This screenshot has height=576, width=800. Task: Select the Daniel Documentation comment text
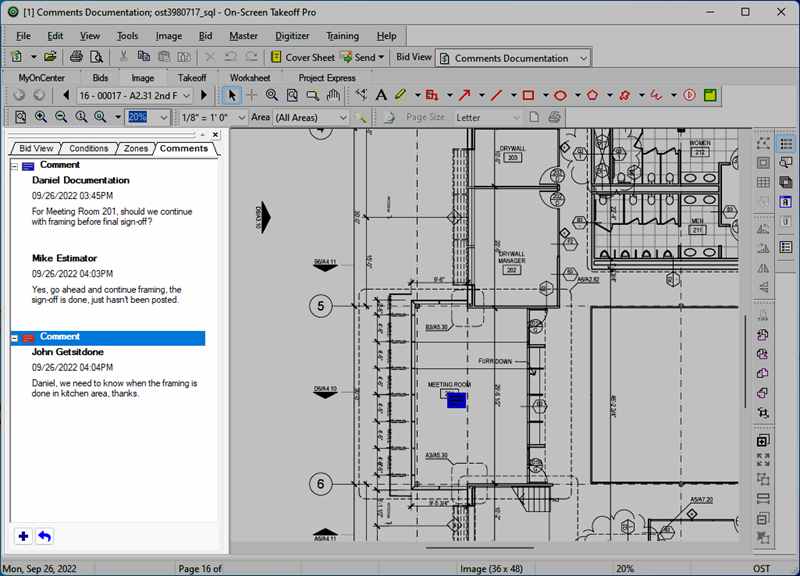pyautogui.click(x=112, y=217)
